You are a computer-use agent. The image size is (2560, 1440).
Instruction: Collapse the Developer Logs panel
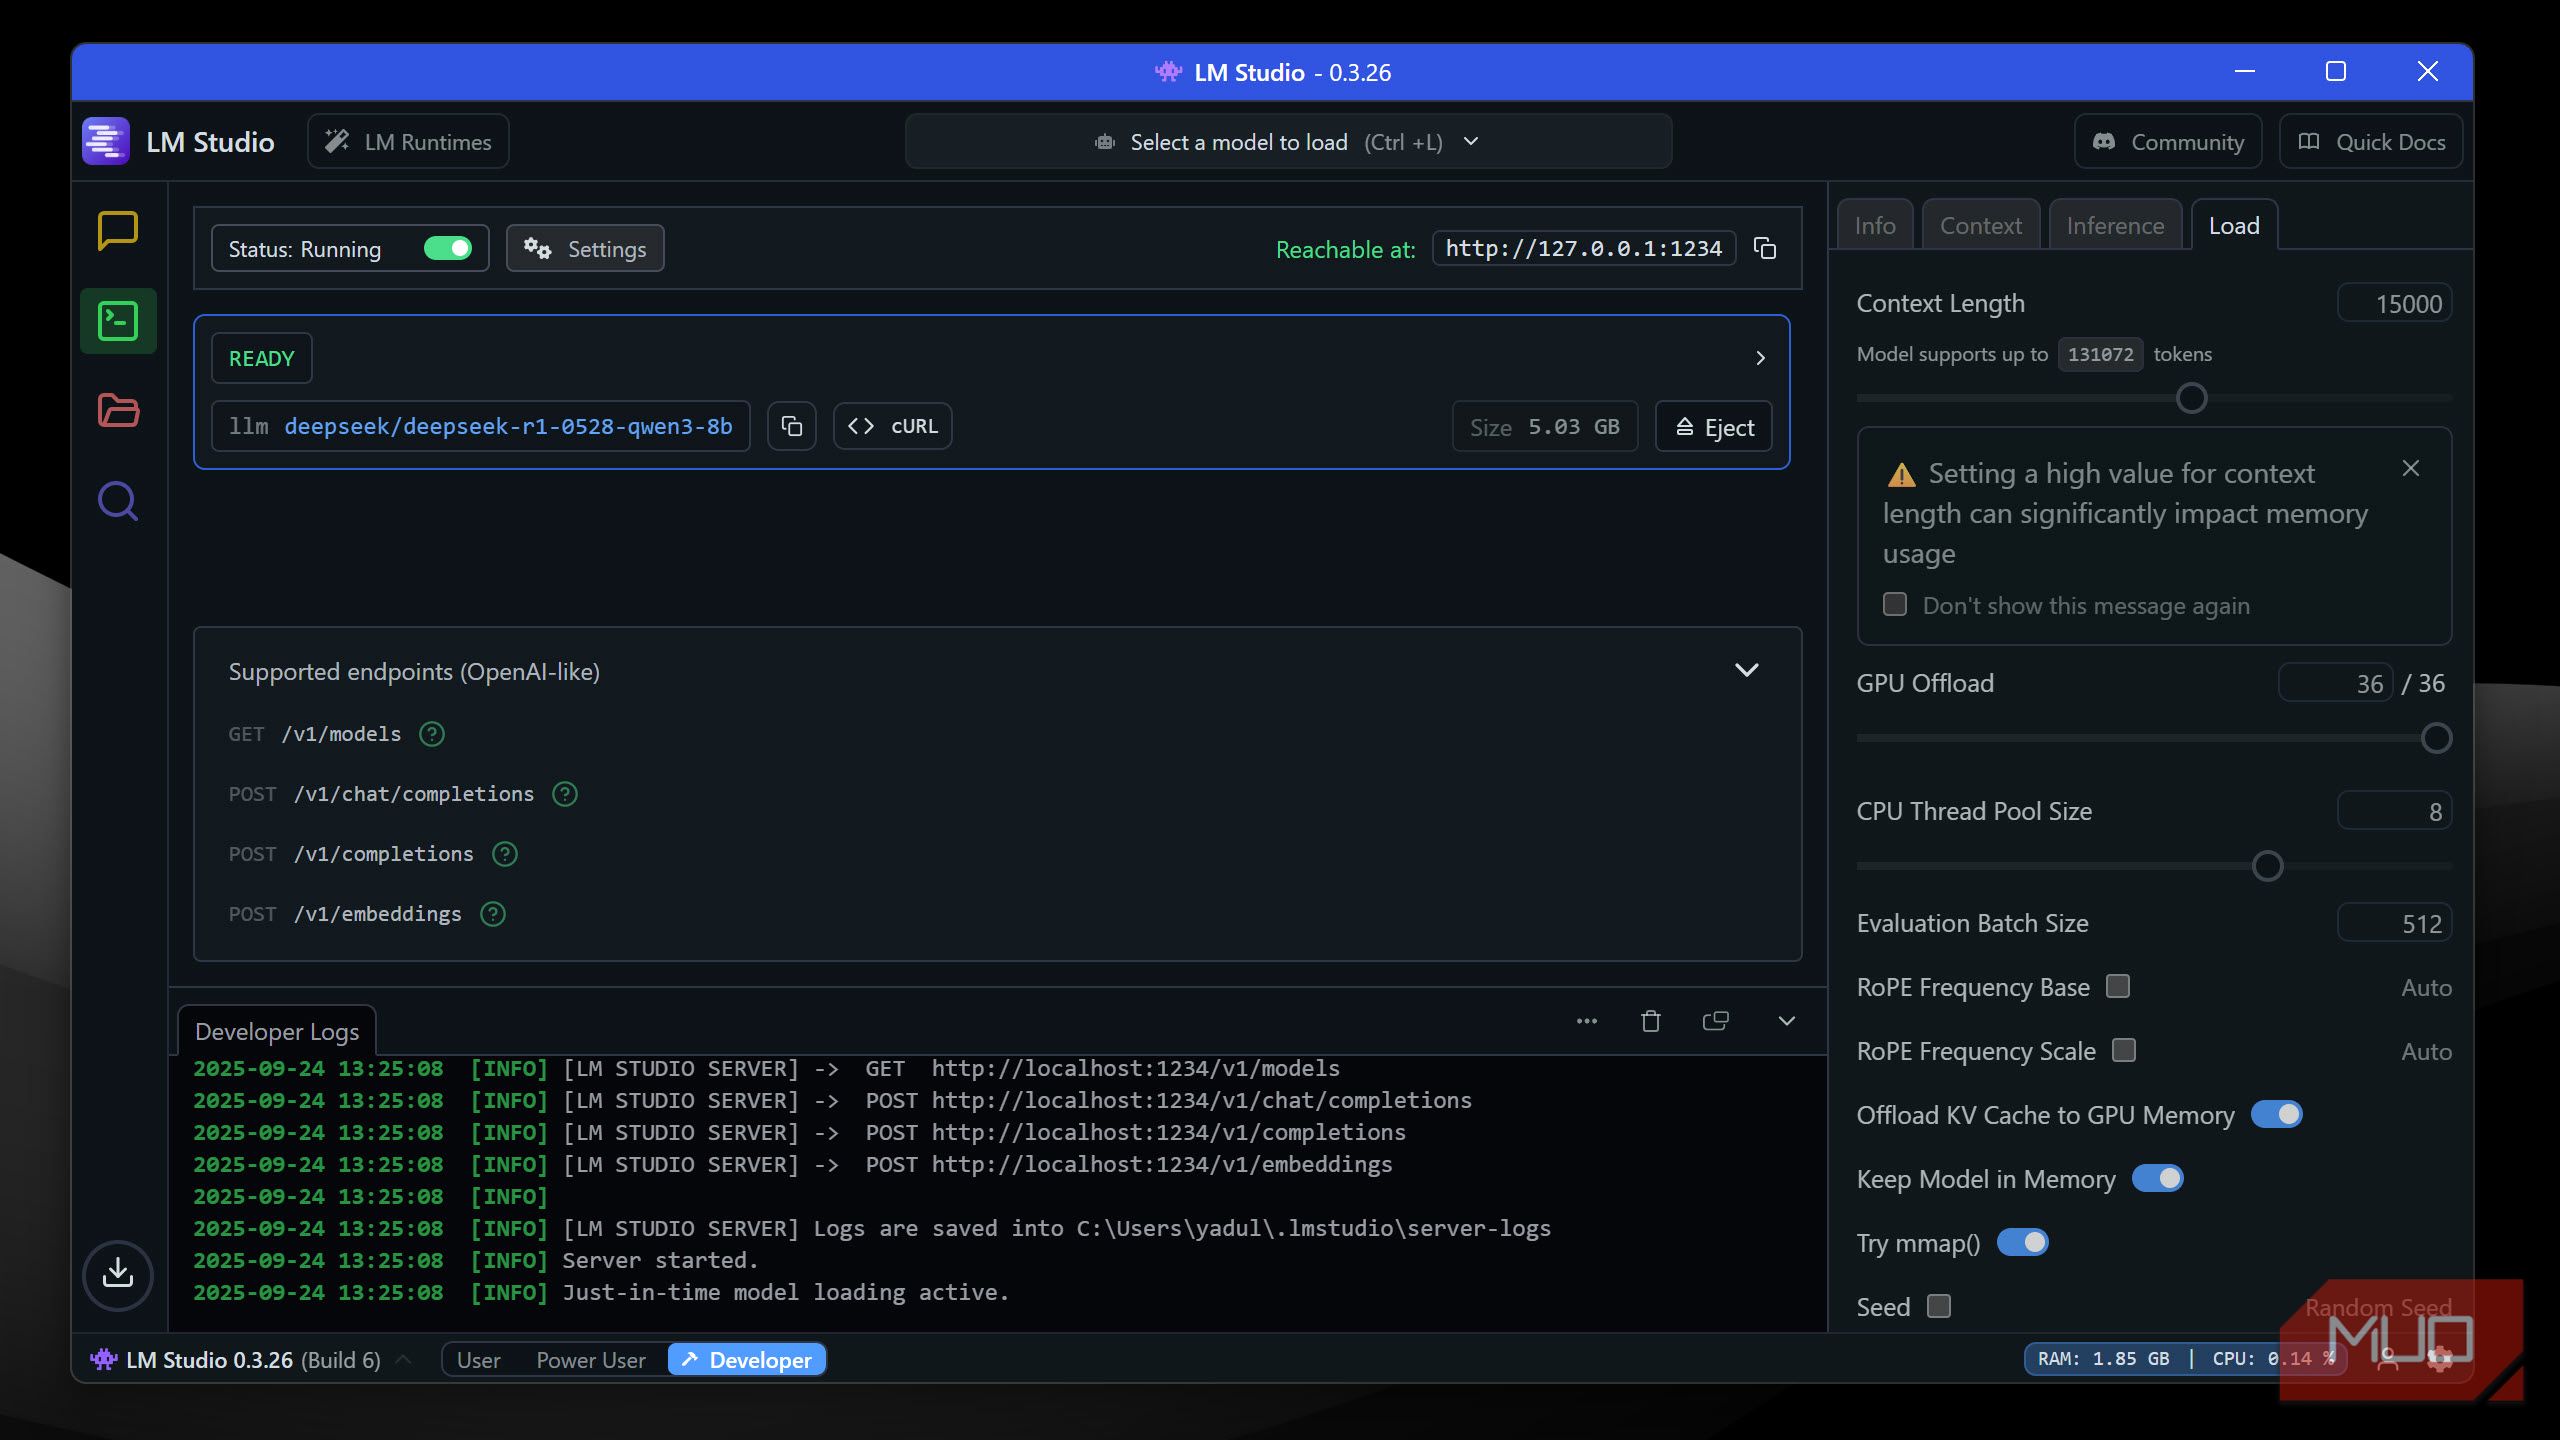coord(1787,1021)
